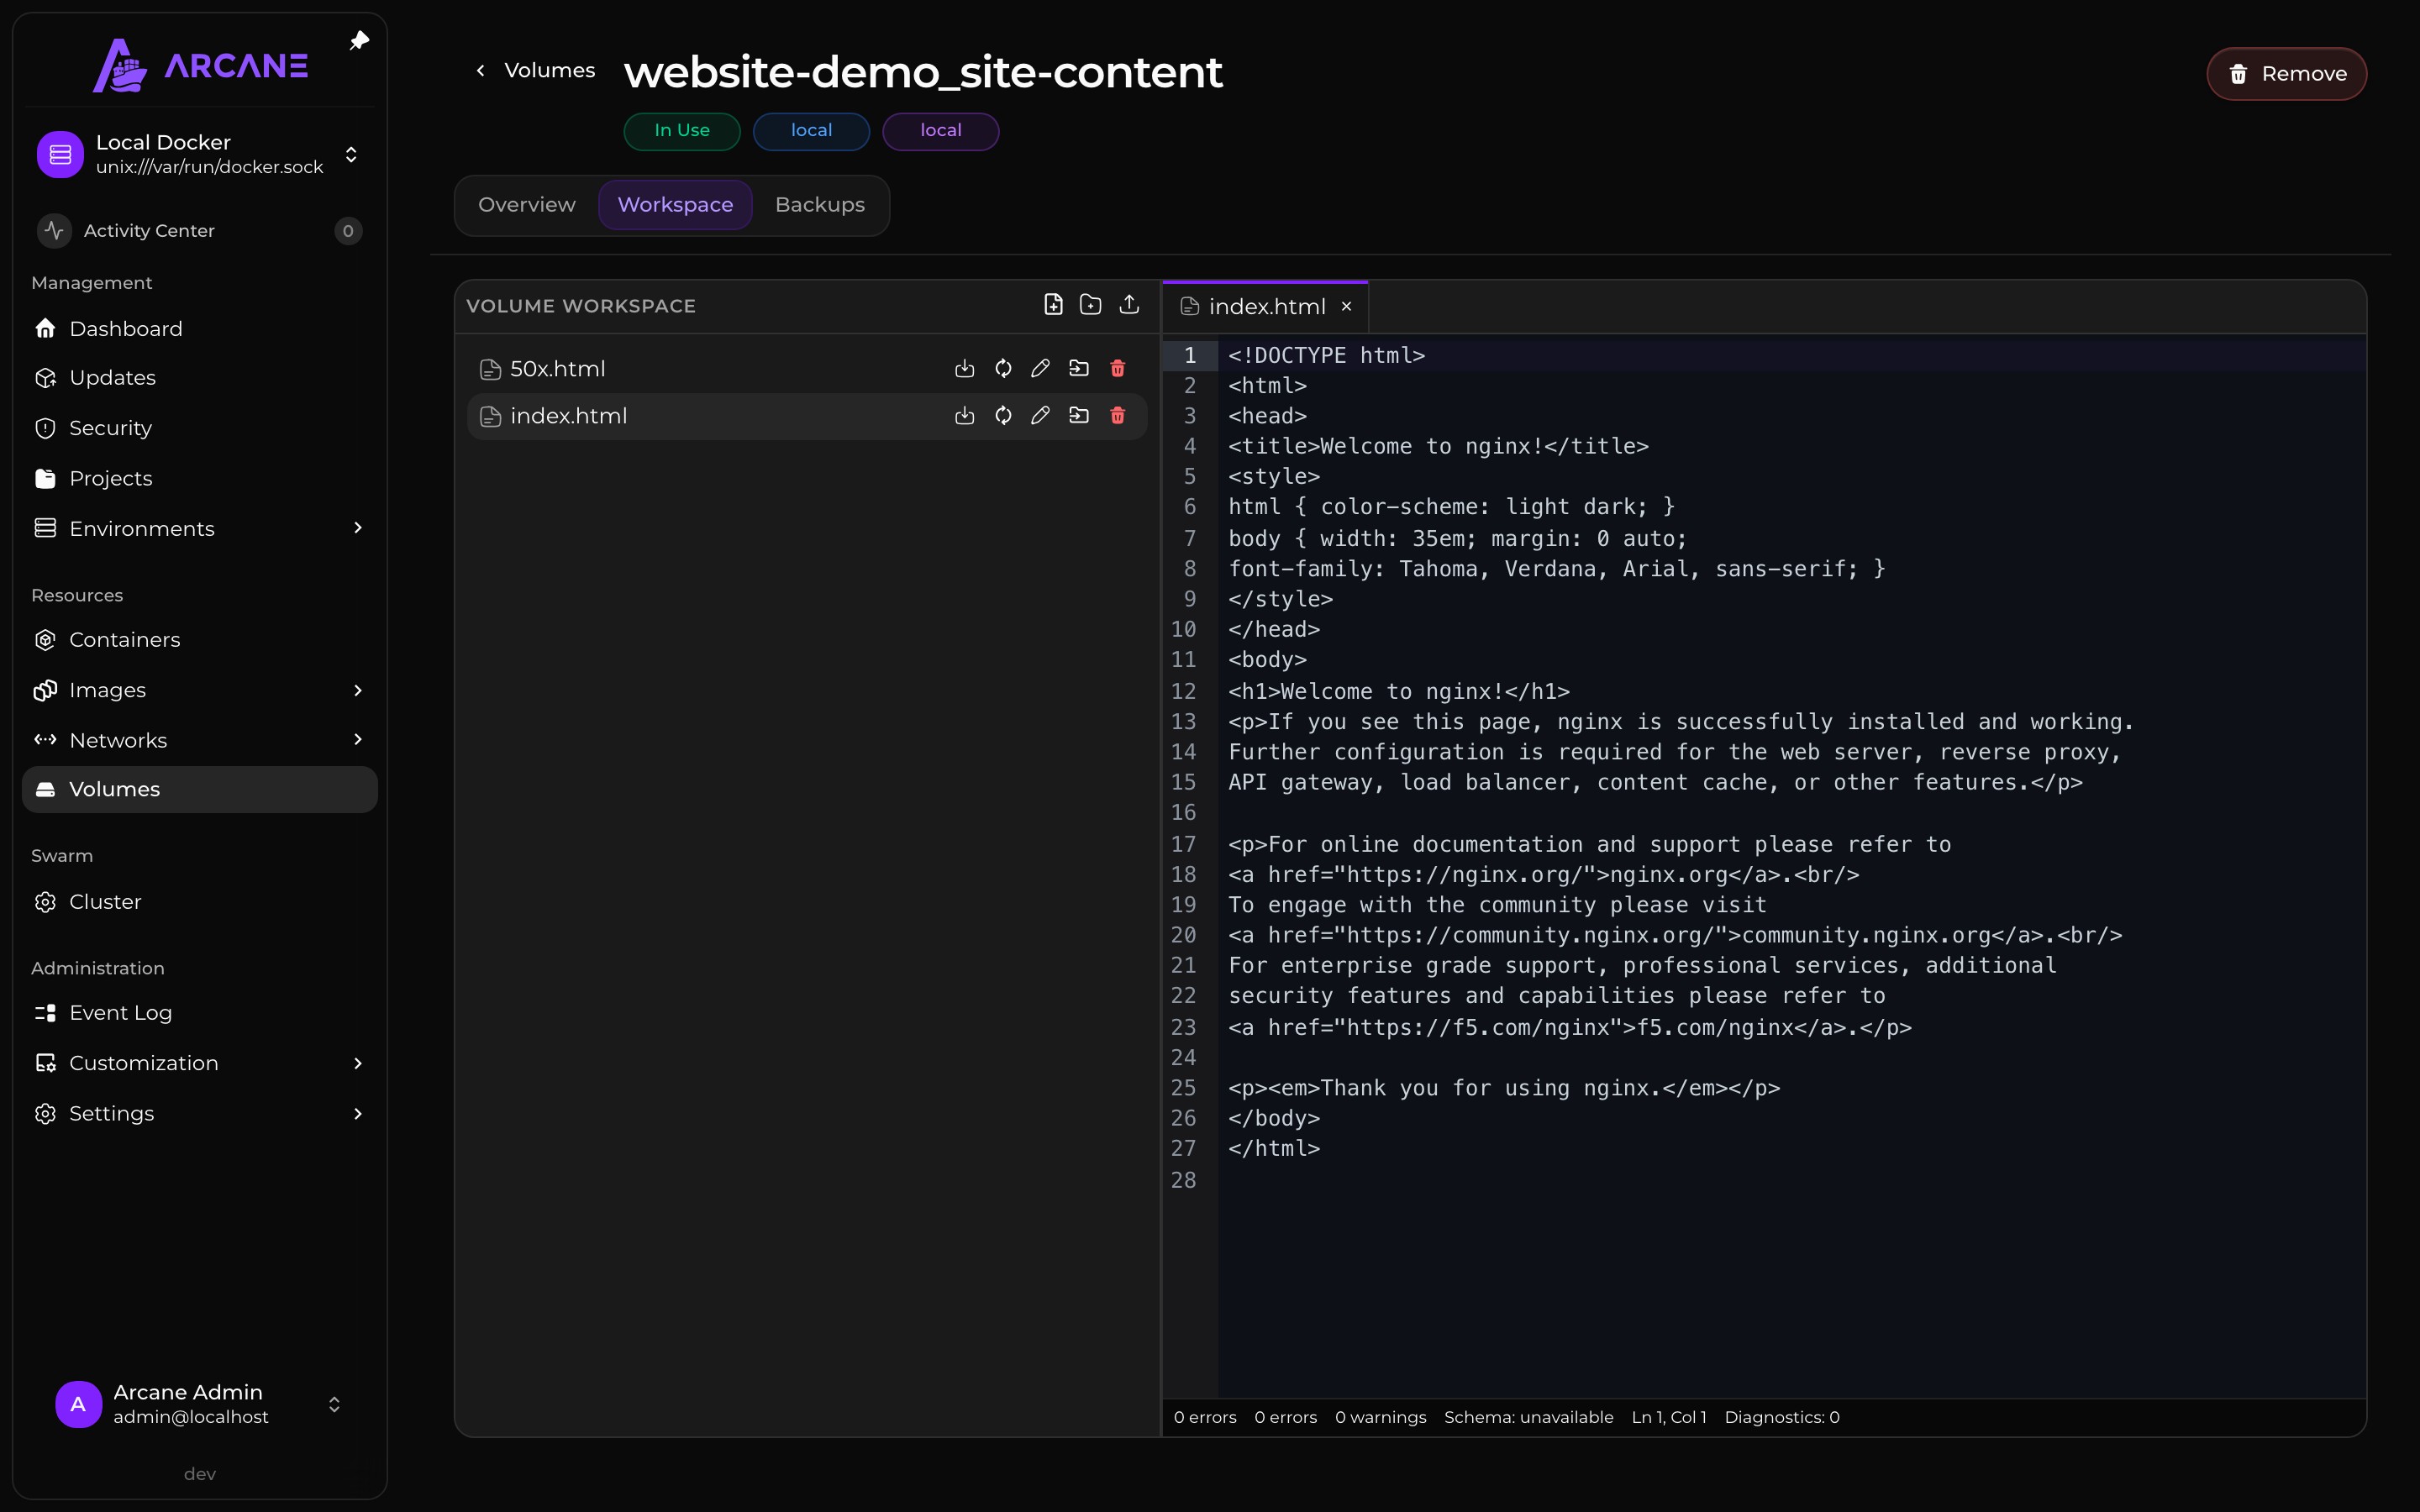This screenshot has width=2420, height=1512.
Task: Click the move-to-folder icon for 50x.html
Action: 1079,369
